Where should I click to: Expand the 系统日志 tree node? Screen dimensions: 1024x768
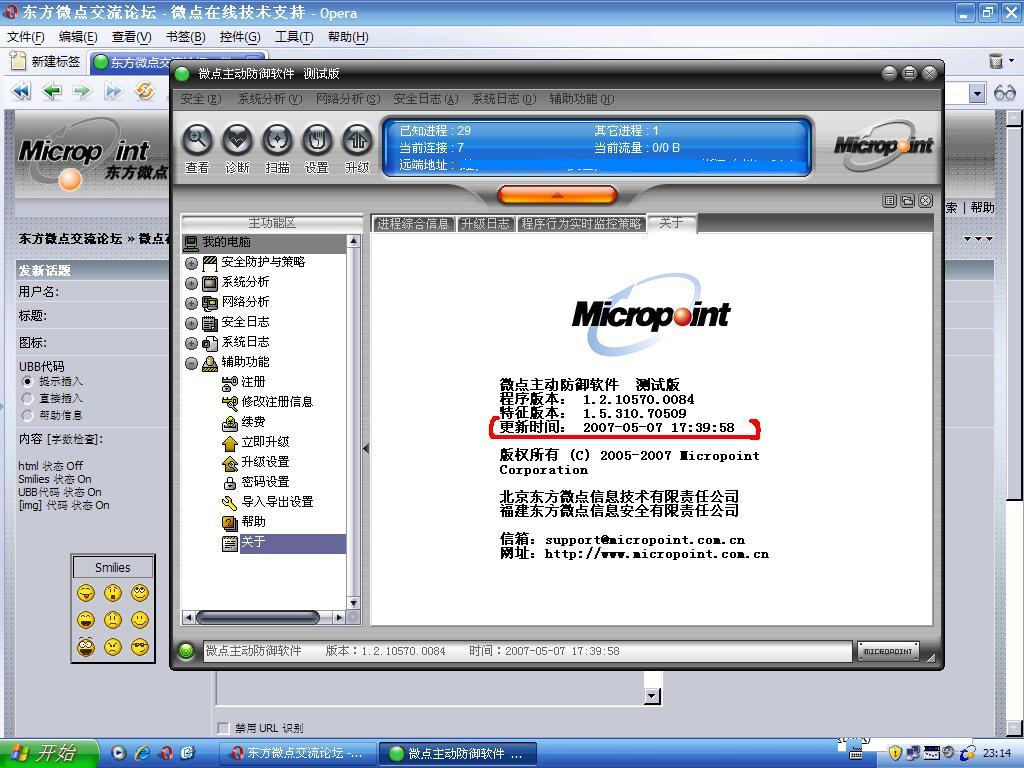pyautogui.click(x=191, y=343)
